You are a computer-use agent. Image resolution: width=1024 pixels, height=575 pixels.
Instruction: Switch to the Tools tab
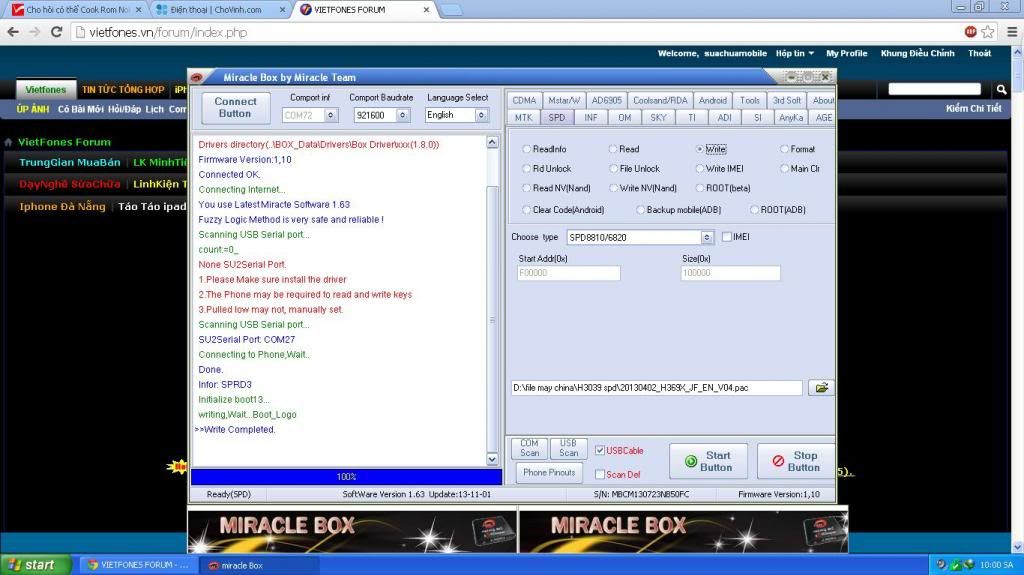pyautogui.click(x=750, y=100)
